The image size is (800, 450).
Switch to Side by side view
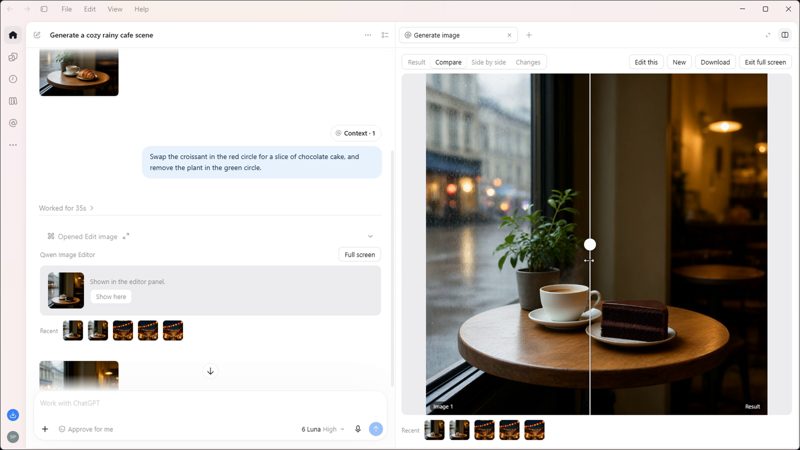coord(488,62)
